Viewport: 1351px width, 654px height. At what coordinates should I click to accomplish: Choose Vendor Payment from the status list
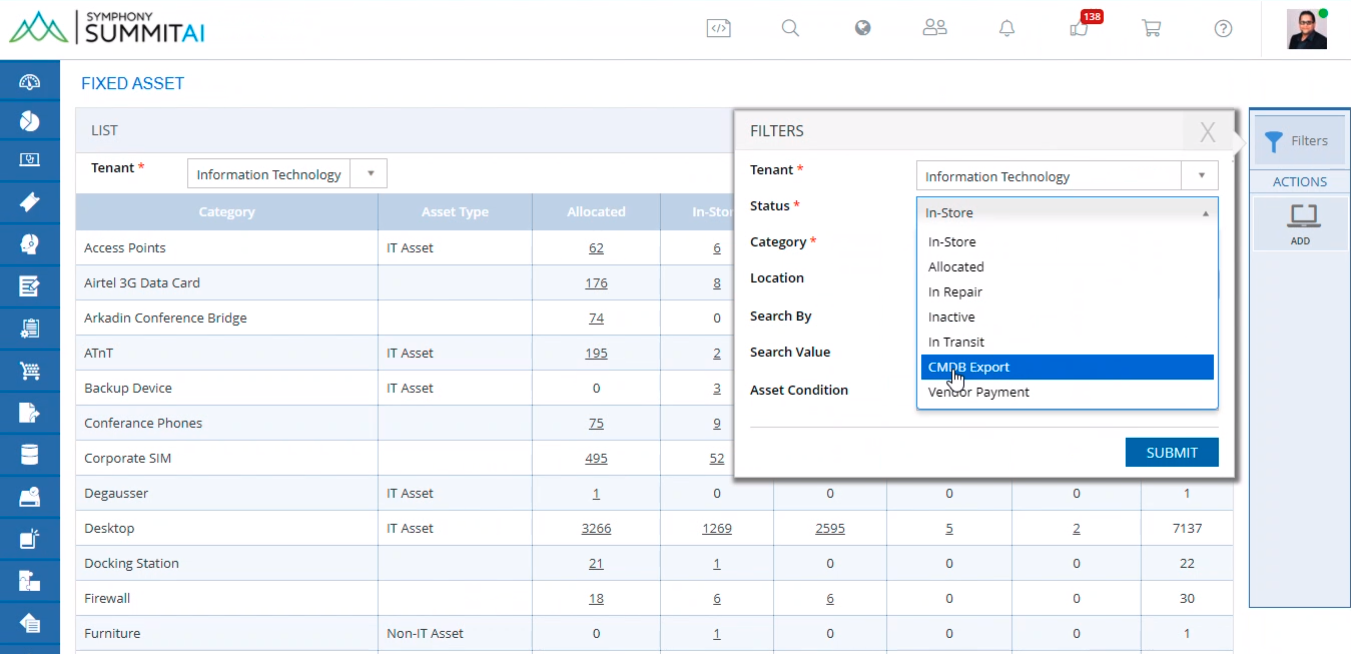tap(1067, 392)
